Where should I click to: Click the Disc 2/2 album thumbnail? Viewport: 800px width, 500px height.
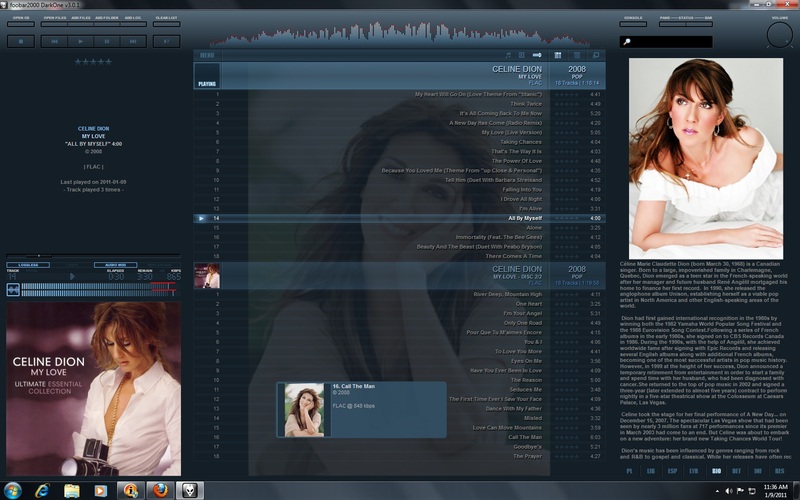207,276
